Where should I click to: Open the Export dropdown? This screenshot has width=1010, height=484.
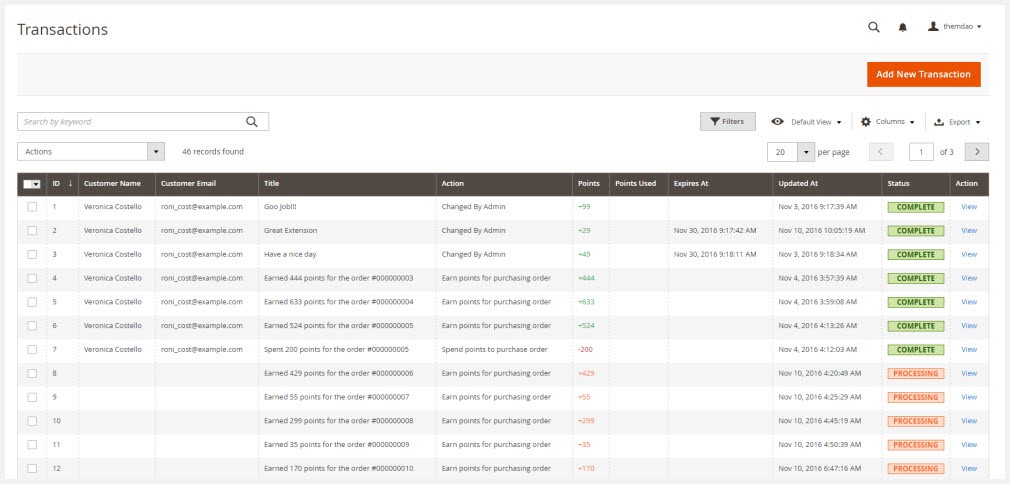(x=957, y=122)
